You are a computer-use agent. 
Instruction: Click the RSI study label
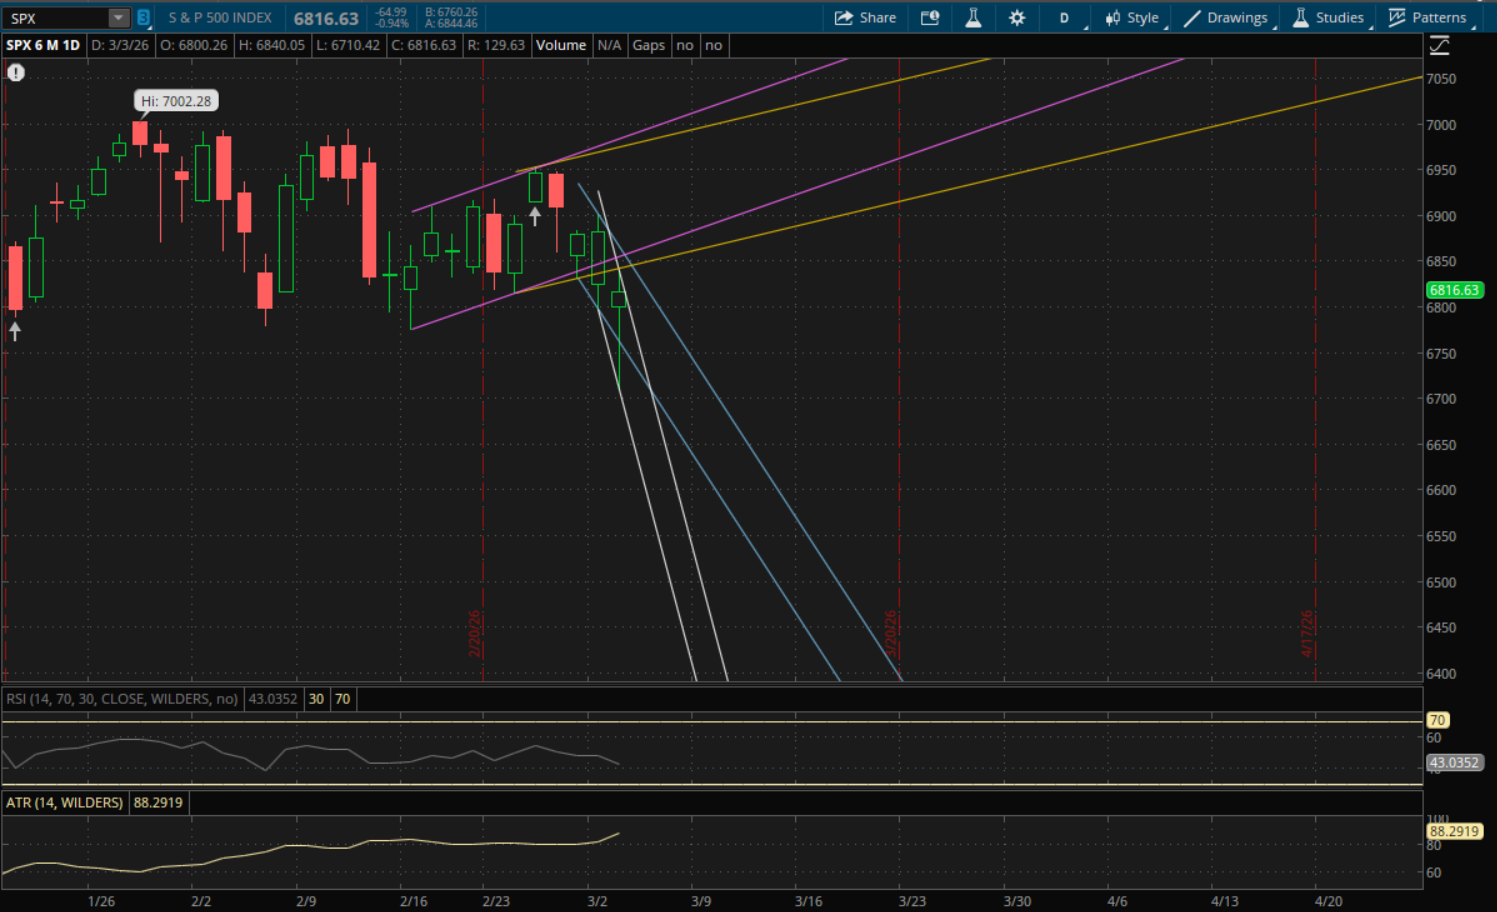pos(122,699)
